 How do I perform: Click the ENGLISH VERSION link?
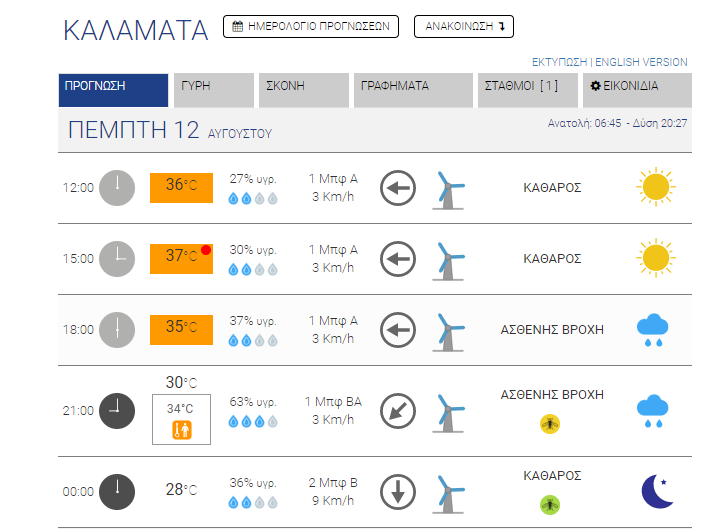tap(641, 62)
